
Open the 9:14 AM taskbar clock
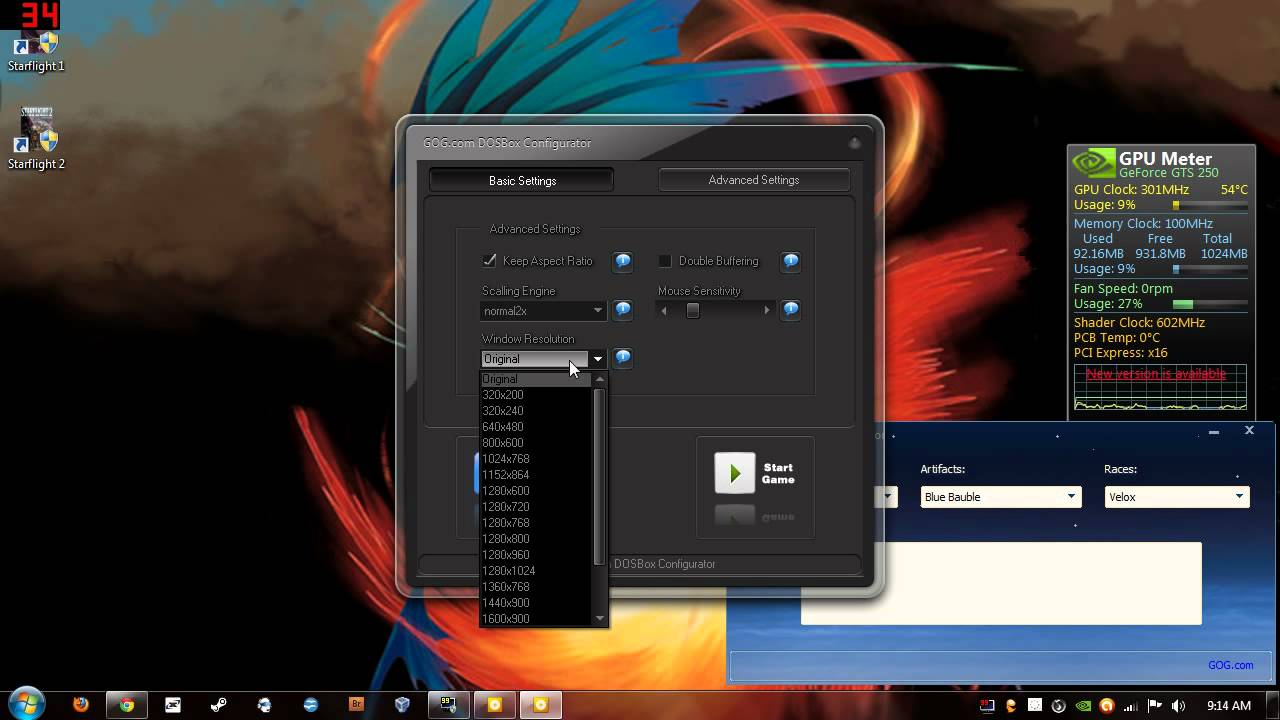(x=1229, y=705)
